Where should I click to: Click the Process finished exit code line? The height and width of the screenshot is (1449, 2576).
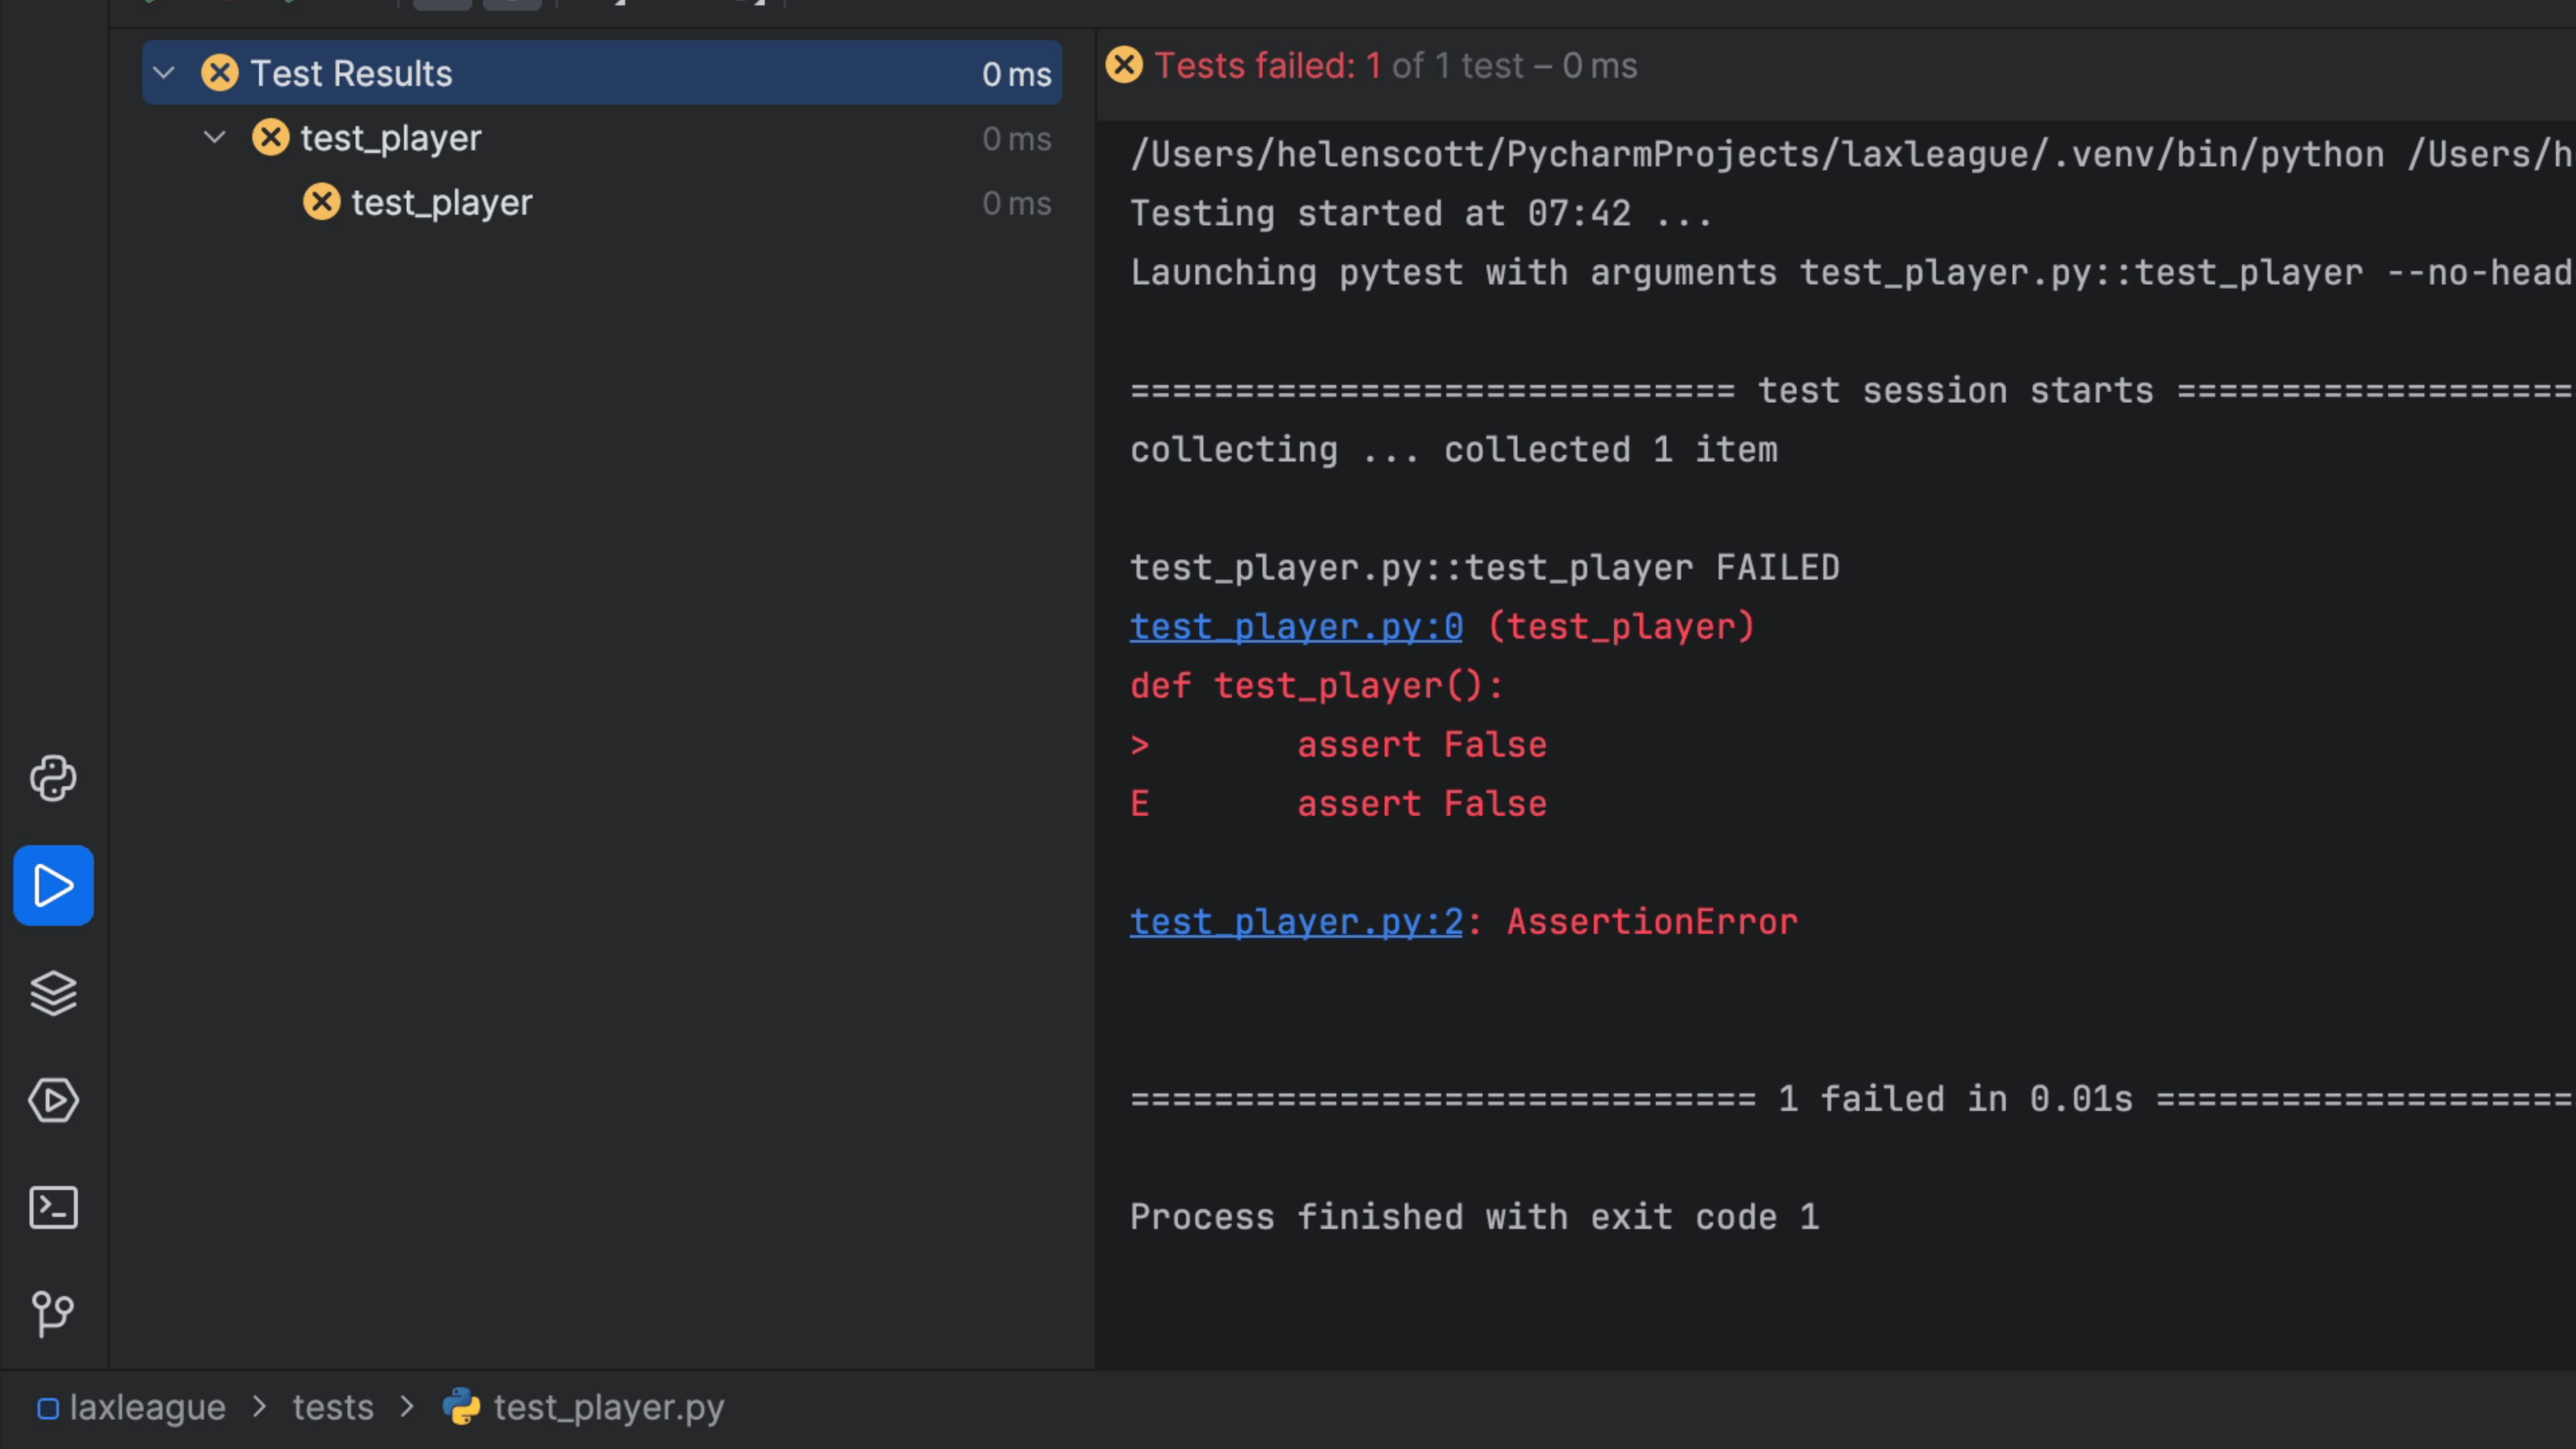(x=1474, y=1217)
